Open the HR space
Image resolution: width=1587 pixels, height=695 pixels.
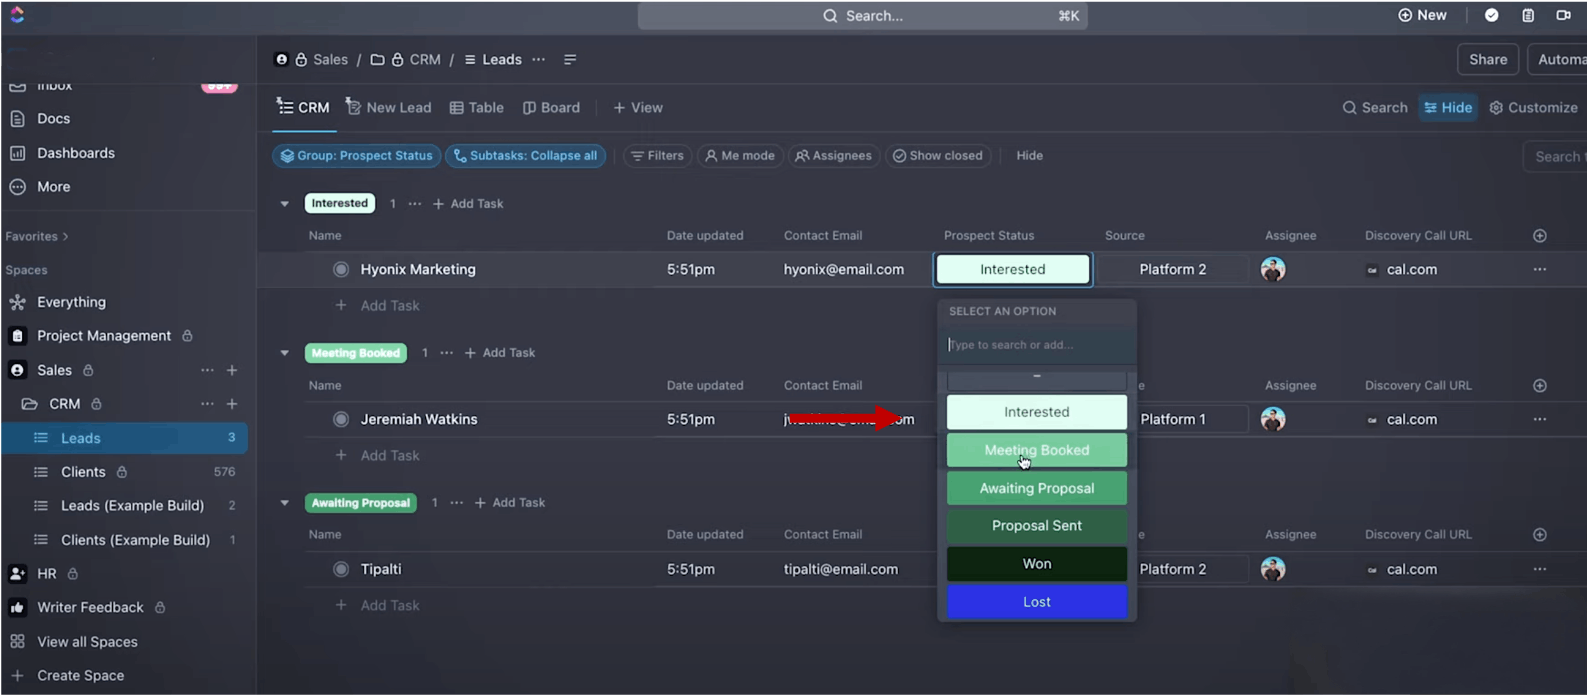[46, 574]
